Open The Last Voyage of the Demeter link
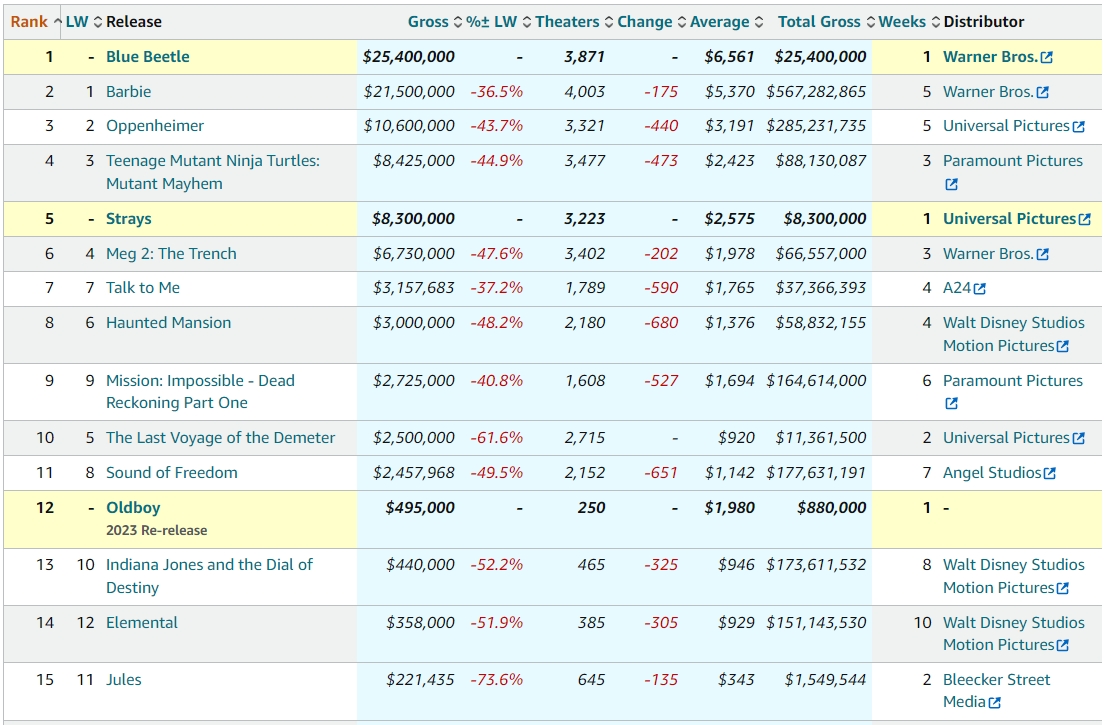This screenshot has height=725, width=1106. click(x=220, y=438)
